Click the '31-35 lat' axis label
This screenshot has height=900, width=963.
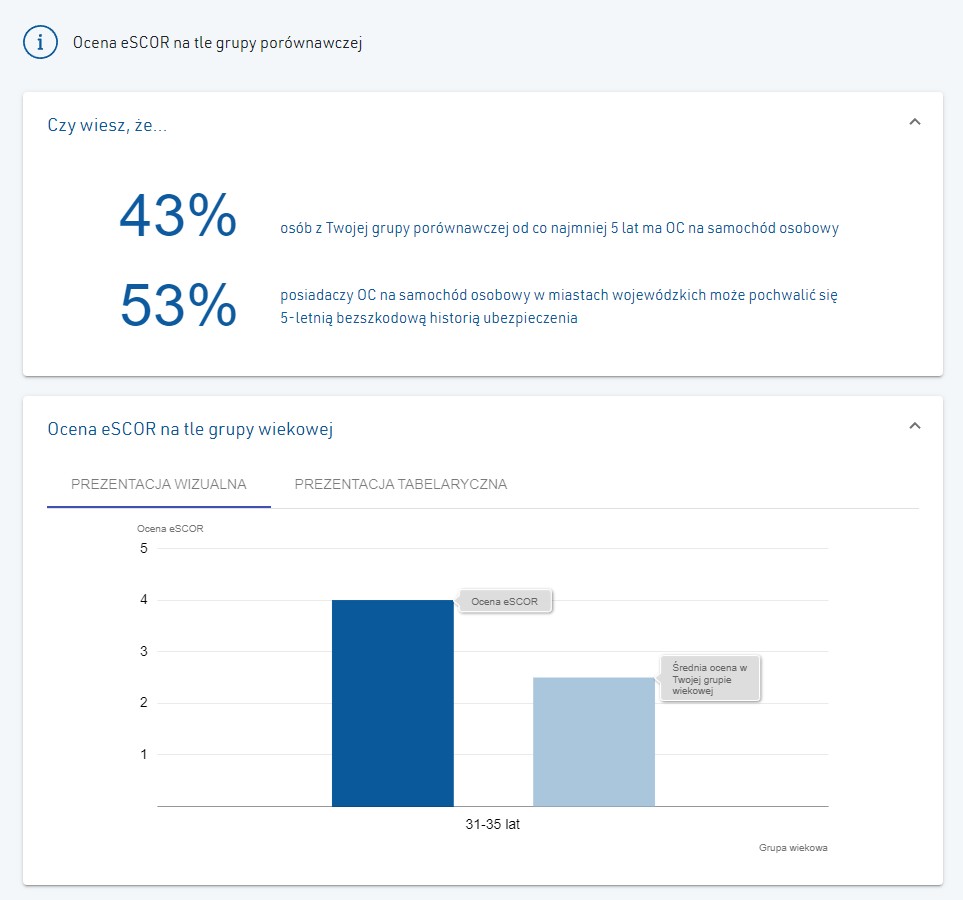493,824
